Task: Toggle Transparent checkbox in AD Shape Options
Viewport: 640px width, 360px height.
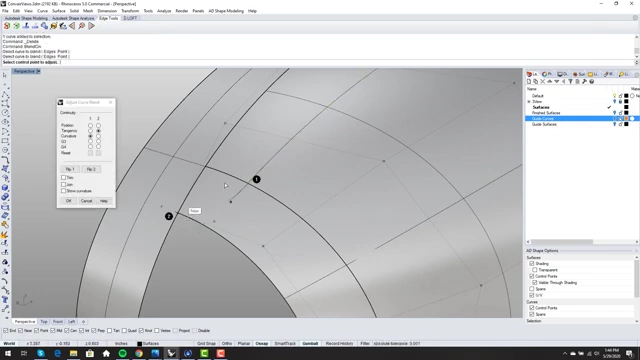Action: click(x=535, y=270)
